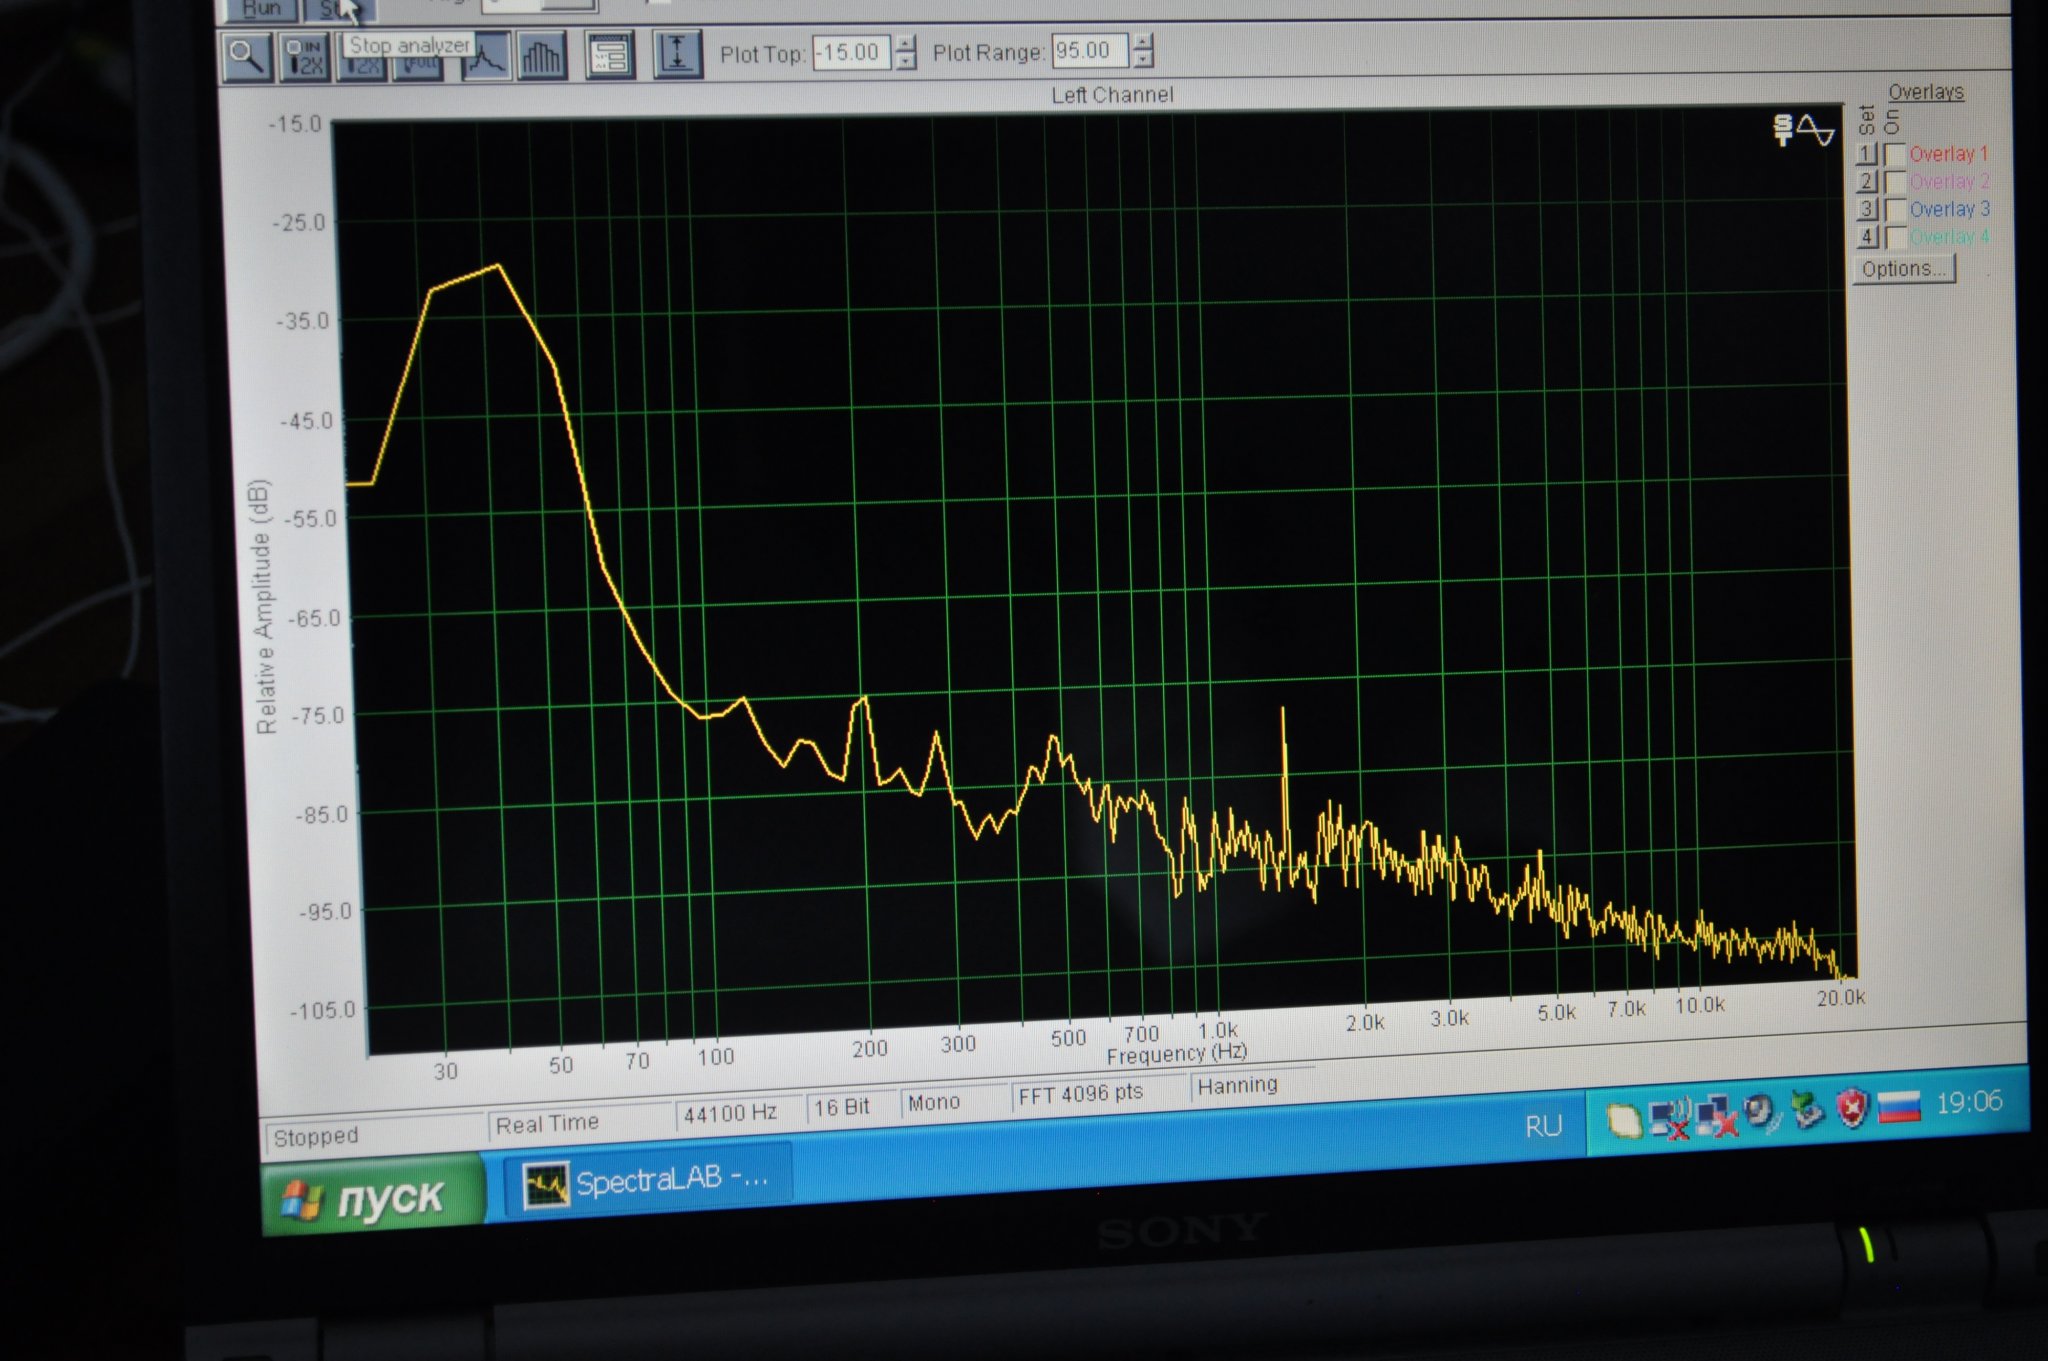
Task: Click Set button 4 for Overlay 4
Action: (x=1867, y=237)
